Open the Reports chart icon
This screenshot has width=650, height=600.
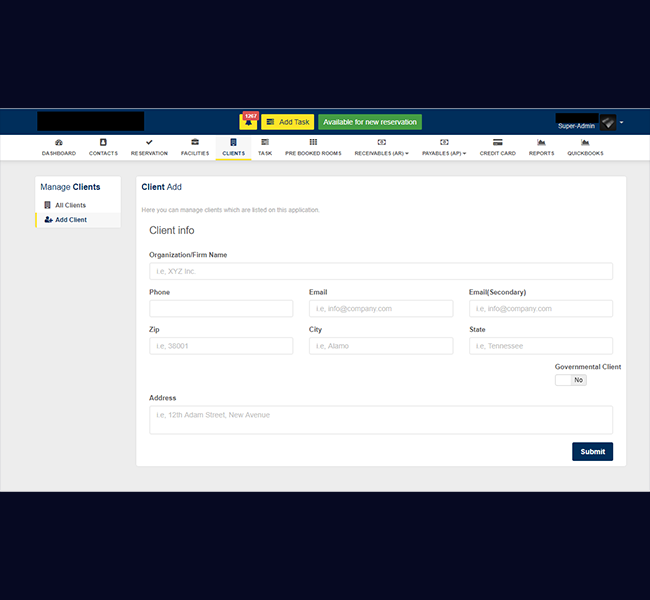541,143
